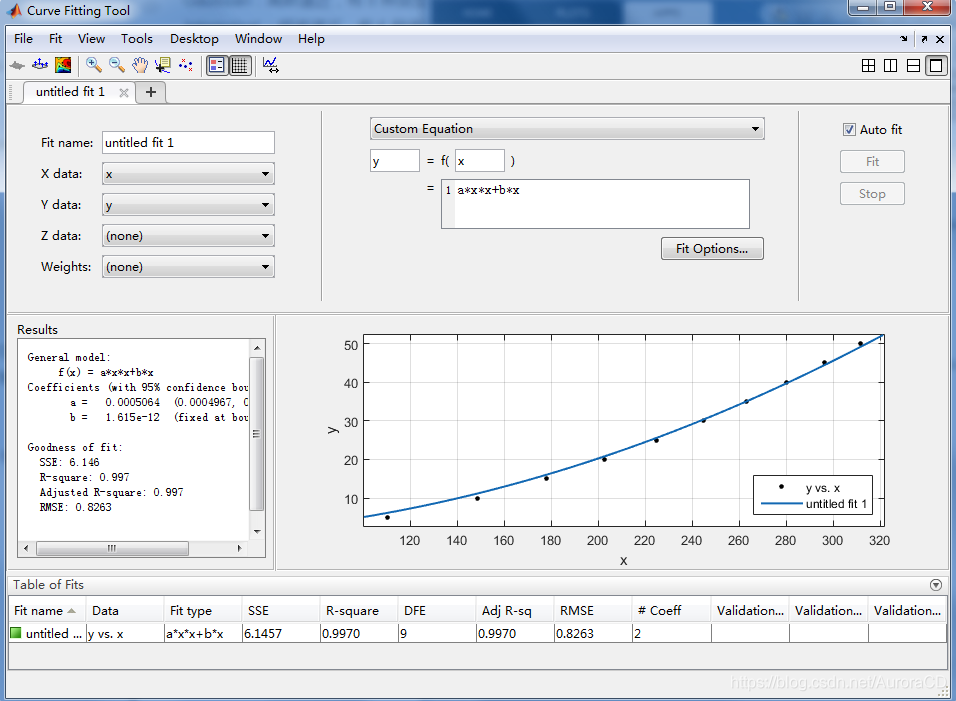
Task: Open the Custom Equation fit type dropdown
Action: (567, 129)
